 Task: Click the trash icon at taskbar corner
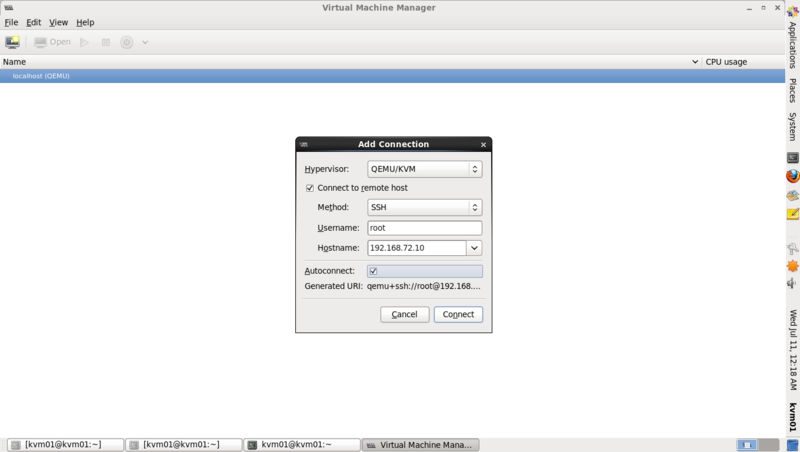(792, 445)
